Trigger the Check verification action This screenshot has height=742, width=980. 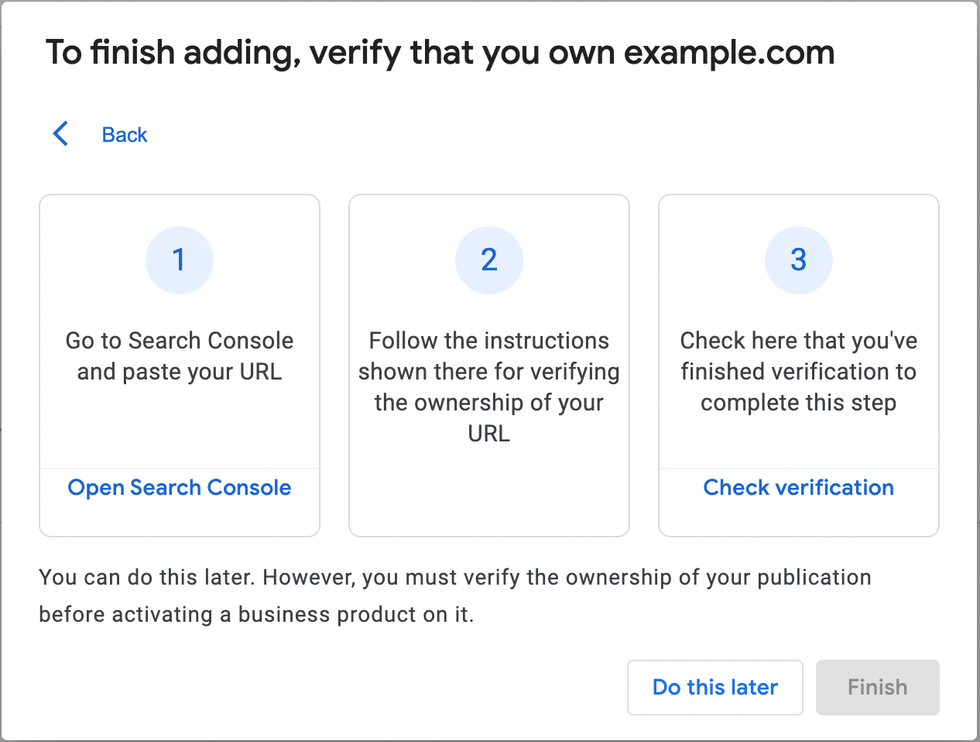coord(798,487)
